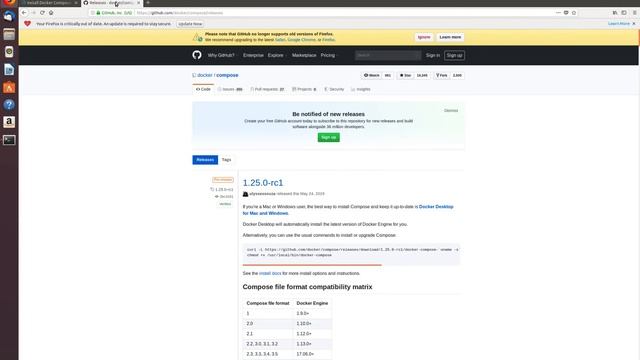This screenshot has height=360, width=640.
Task: Open the Help icon in the dock
Action: tap(9, 104)
